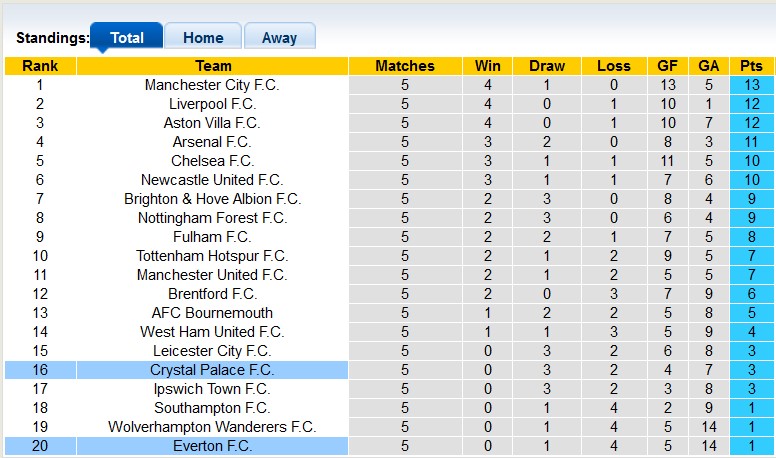Click the GF column header
The image size is (776, 458).
pyautogui.click(x=667, y=66)
